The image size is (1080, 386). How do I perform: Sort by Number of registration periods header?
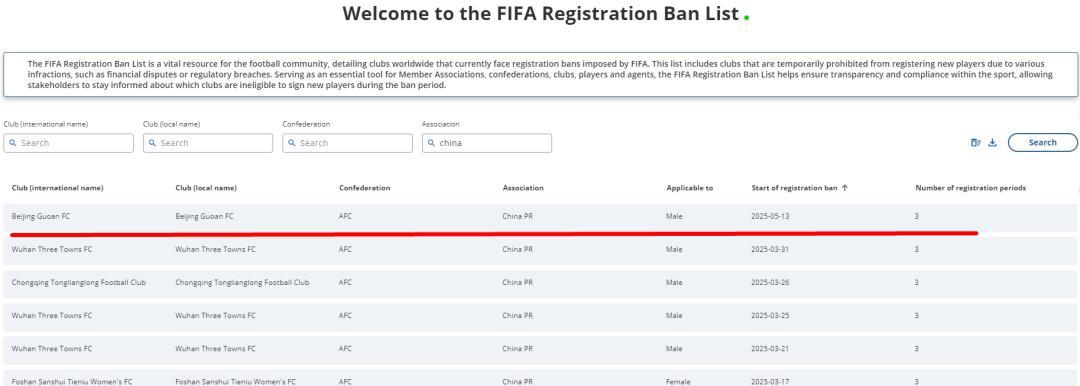point(970,187)
